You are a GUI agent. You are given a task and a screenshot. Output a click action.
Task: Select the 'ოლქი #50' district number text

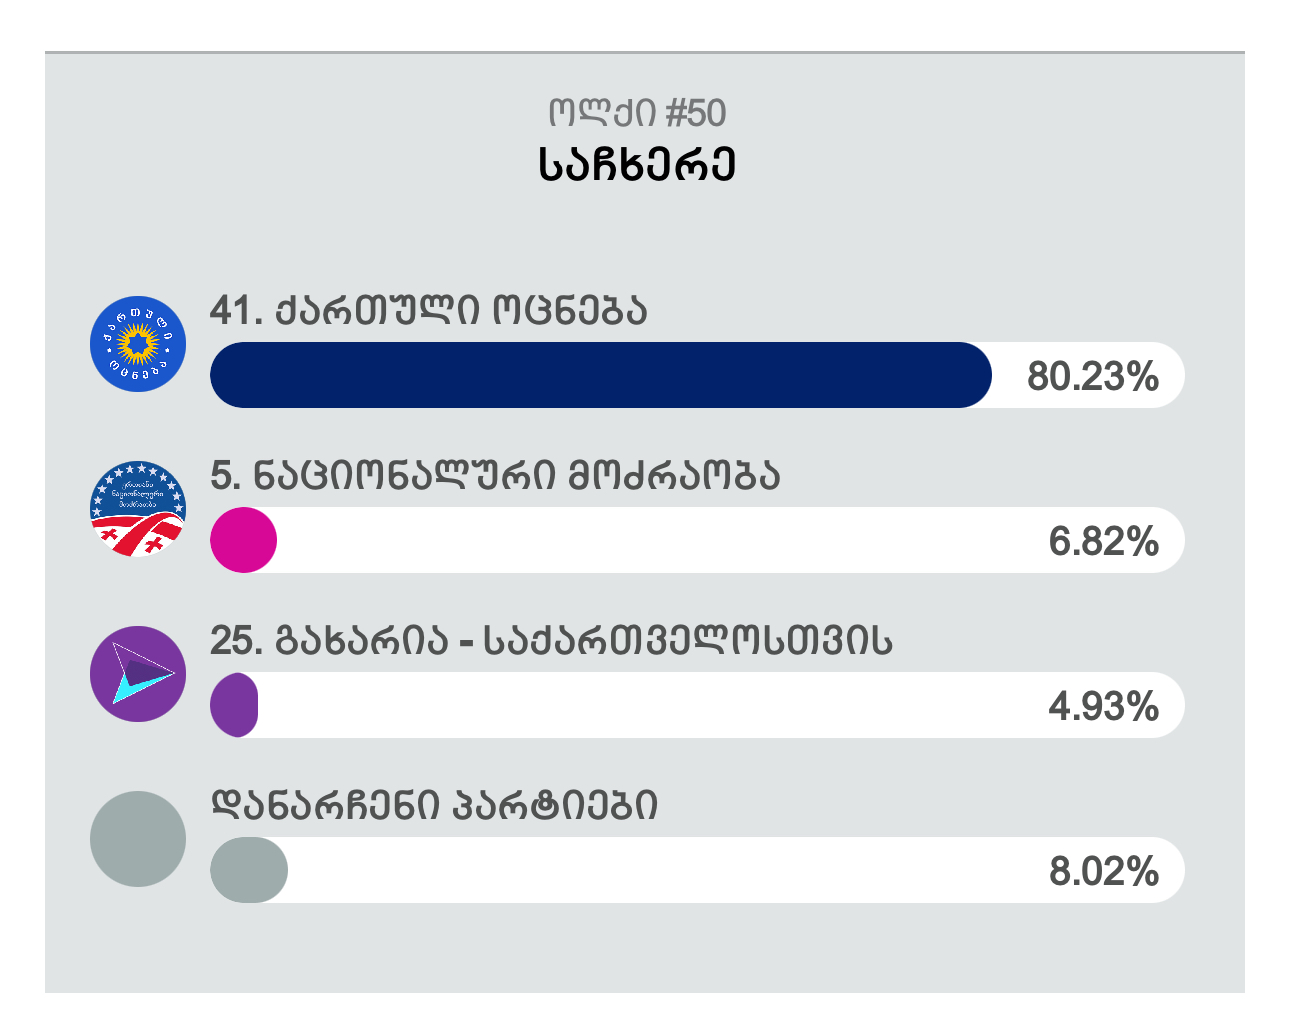pyautogui.click(x=637, y=113)
